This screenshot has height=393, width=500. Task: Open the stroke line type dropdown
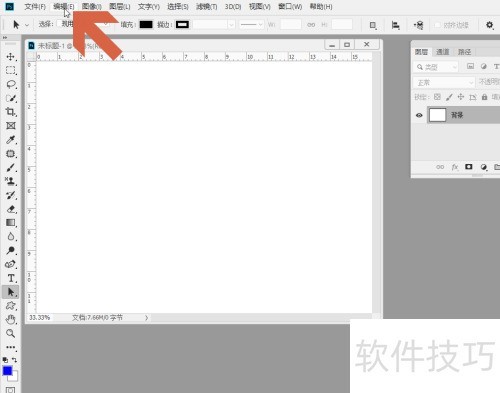(x=252, y=25)
